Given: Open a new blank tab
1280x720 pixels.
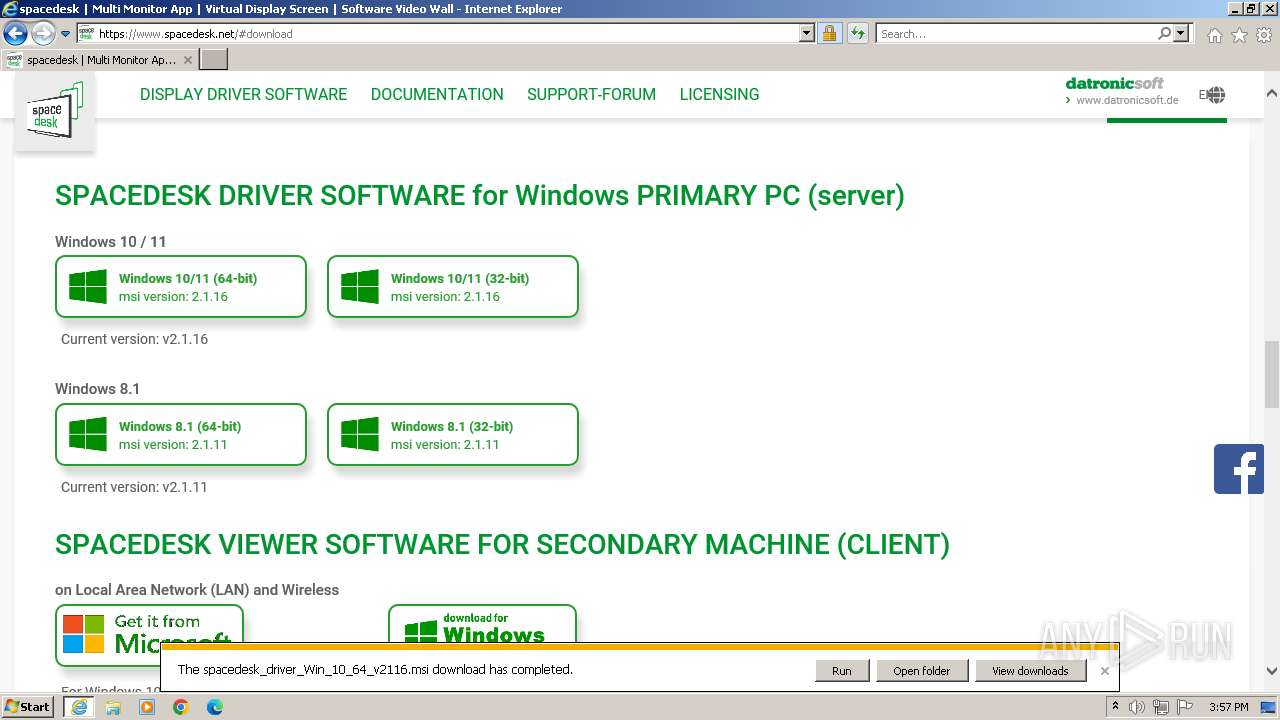Looking at the screenshot, I should point(214,60).
